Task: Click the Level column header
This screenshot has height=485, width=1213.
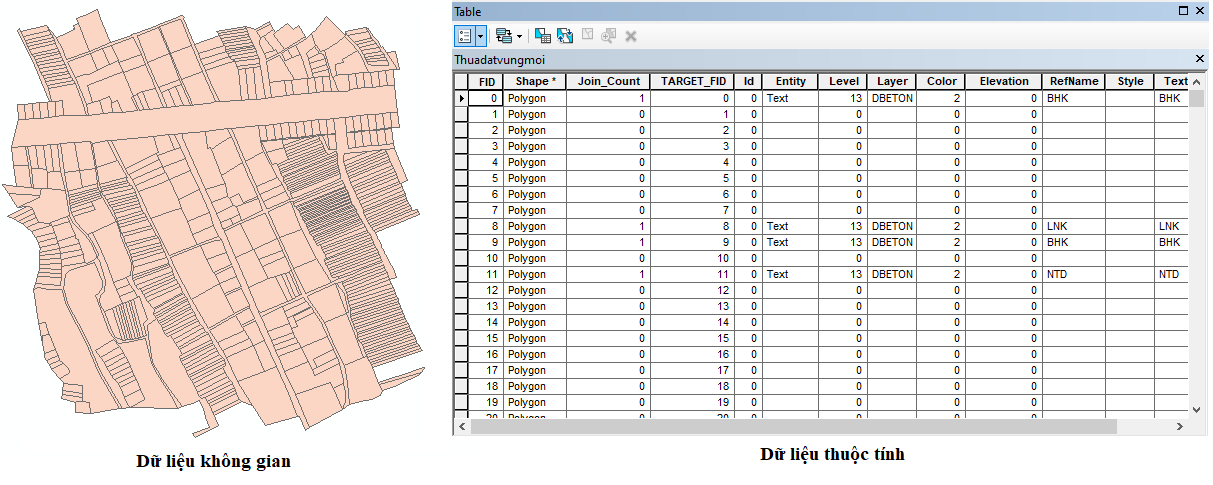Action: [843, 82]
